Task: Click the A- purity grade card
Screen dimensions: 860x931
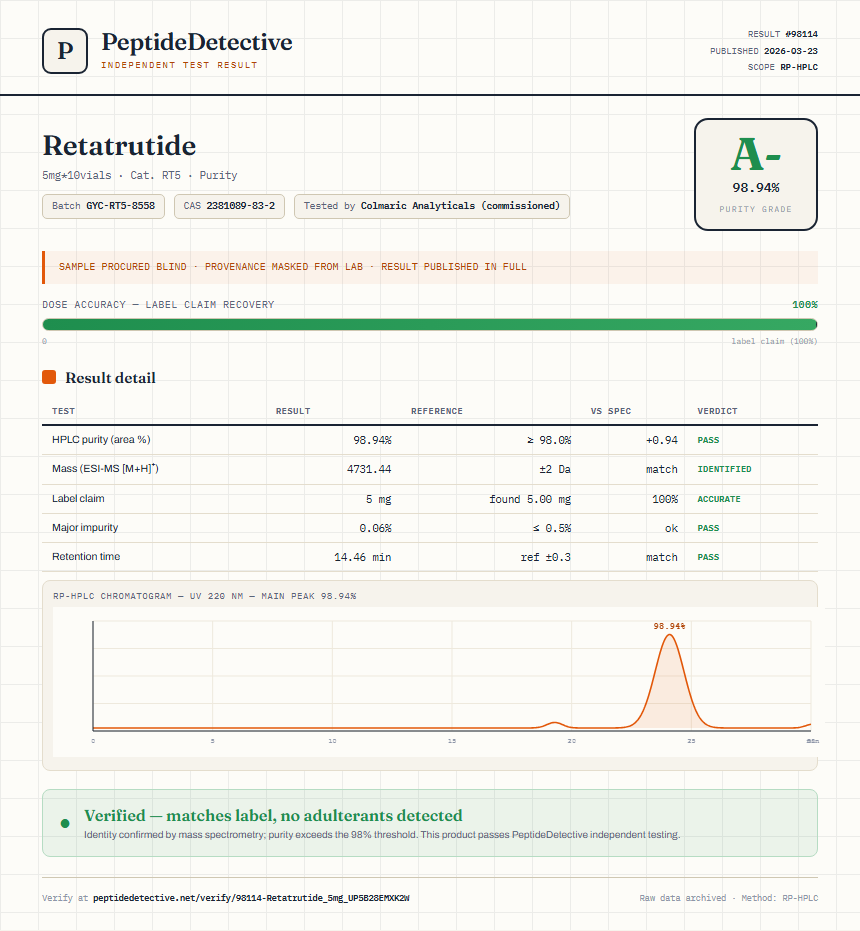Action: coord(755,175)
